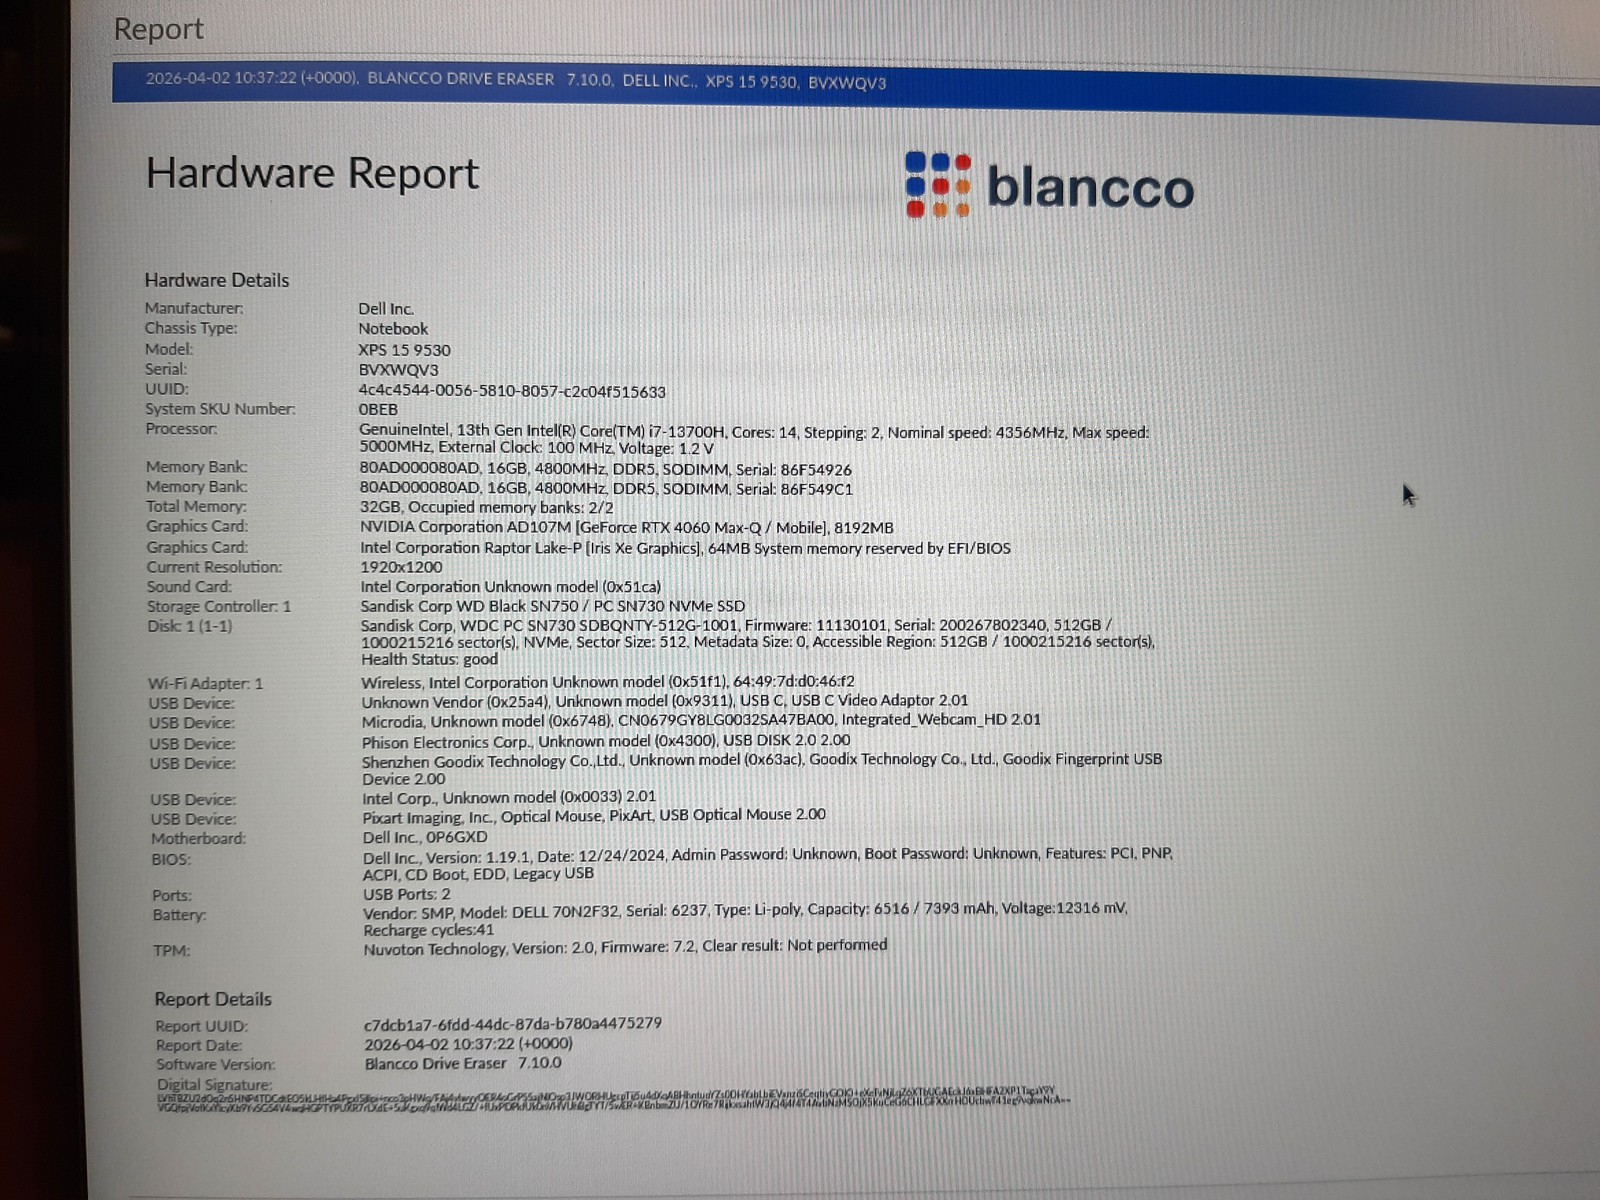Click the date value in the Report Date row
1600x1200 pixels.
(469, 1044)
